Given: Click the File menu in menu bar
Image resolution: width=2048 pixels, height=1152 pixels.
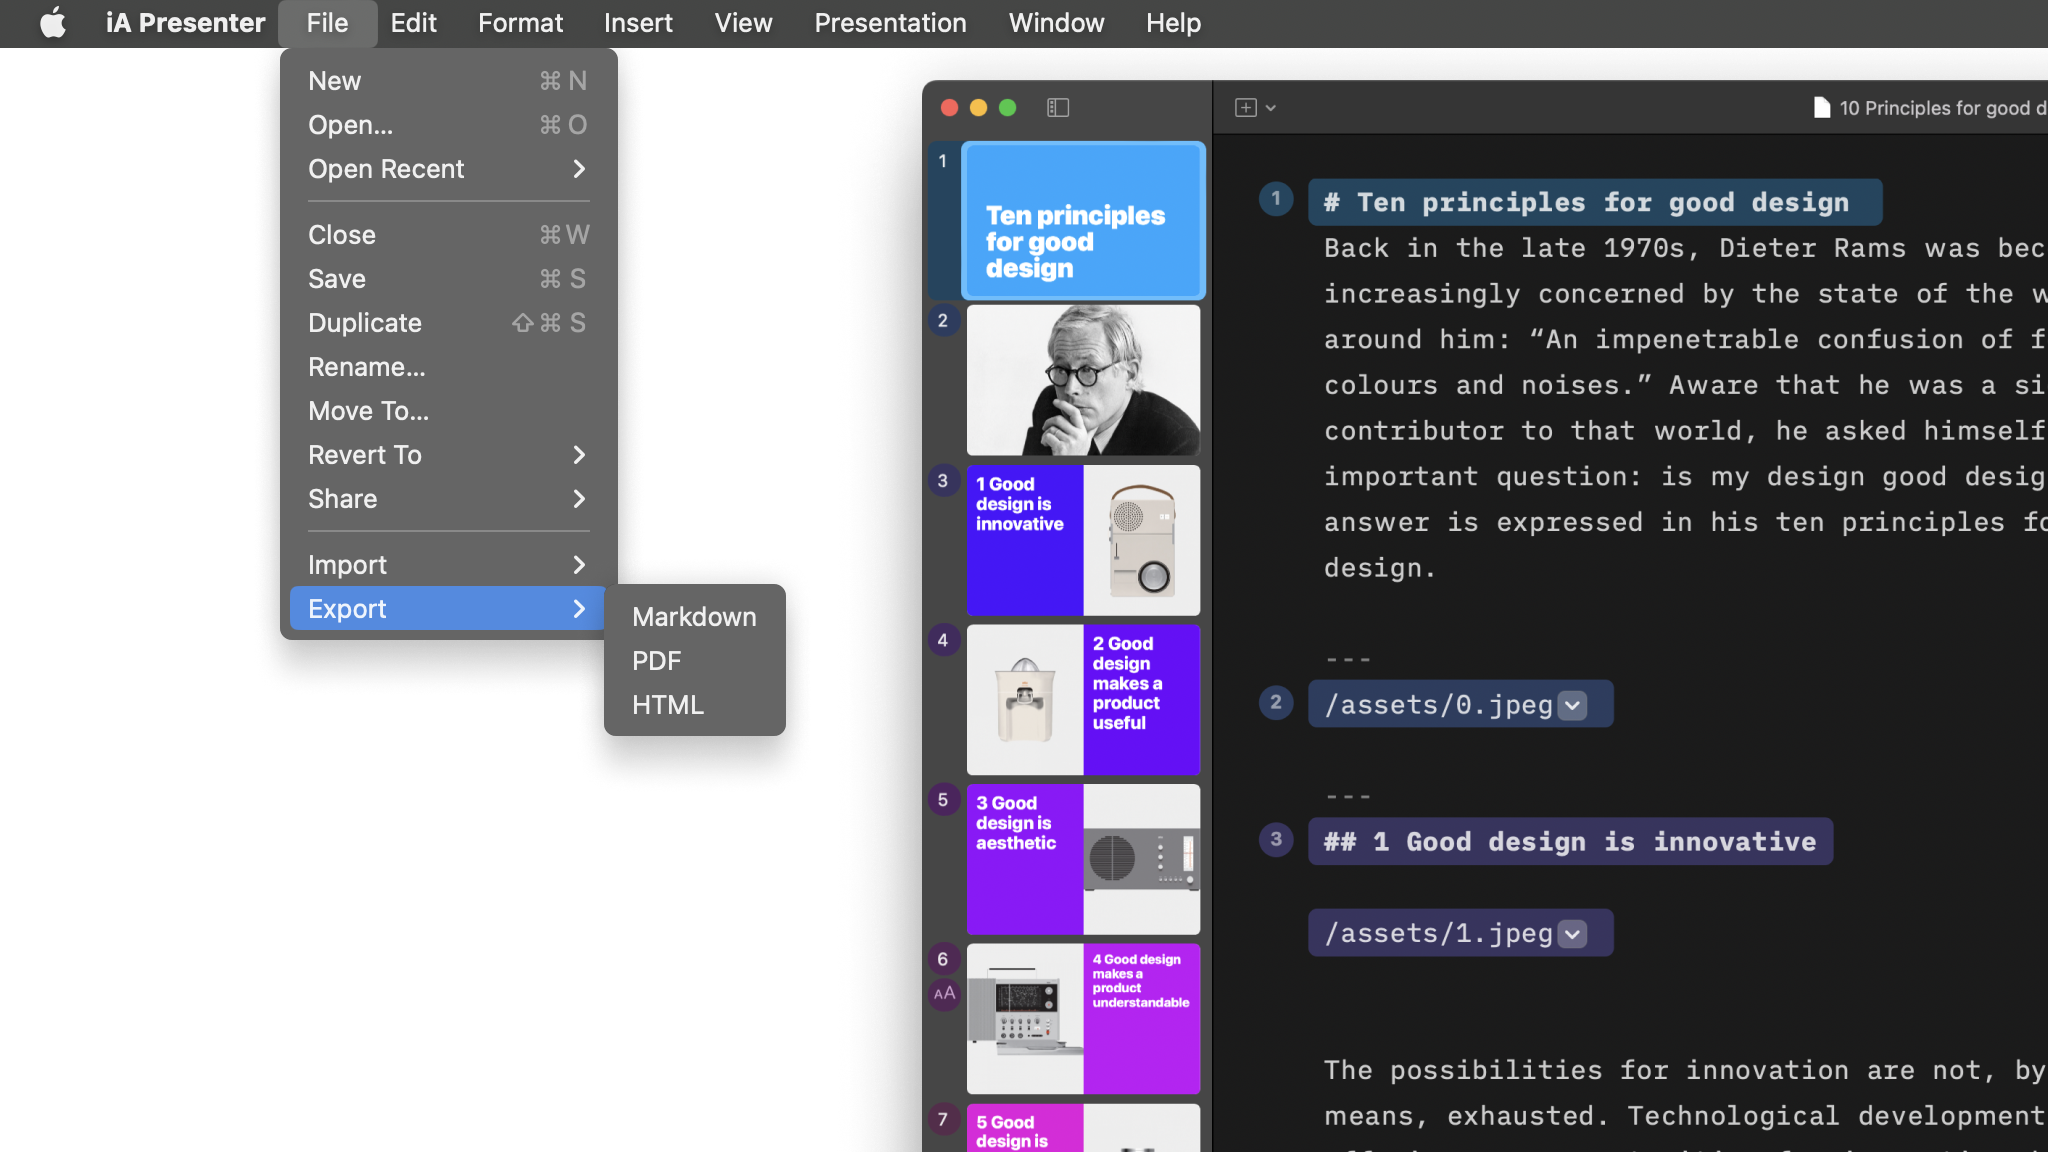Looking at the screenshot, I should point(327,23).
